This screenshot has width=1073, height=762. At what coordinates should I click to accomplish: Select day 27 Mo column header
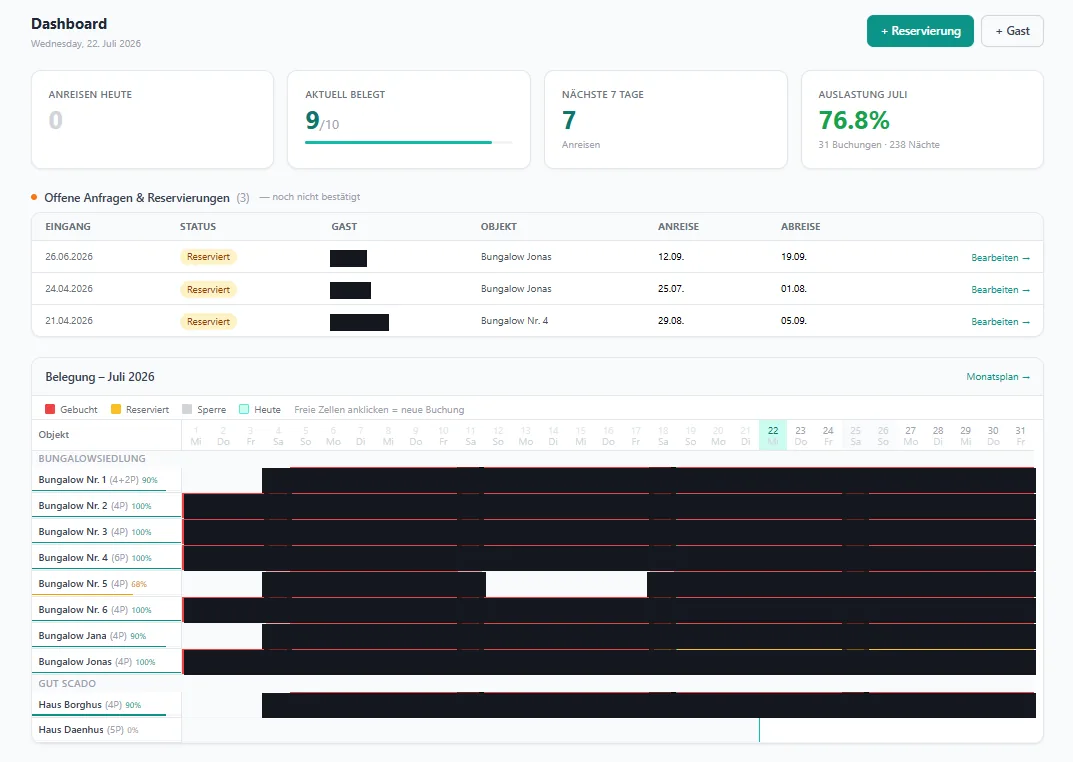tap(910, 436)
